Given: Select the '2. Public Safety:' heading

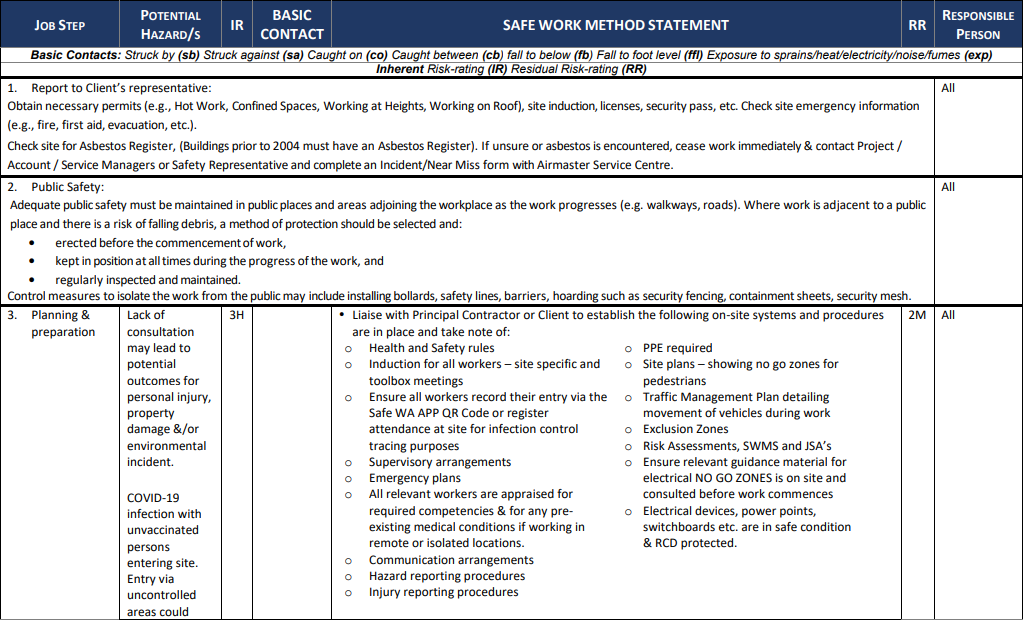Looking at the screenshot, I should pyautogui.click(x=55, y=187).
